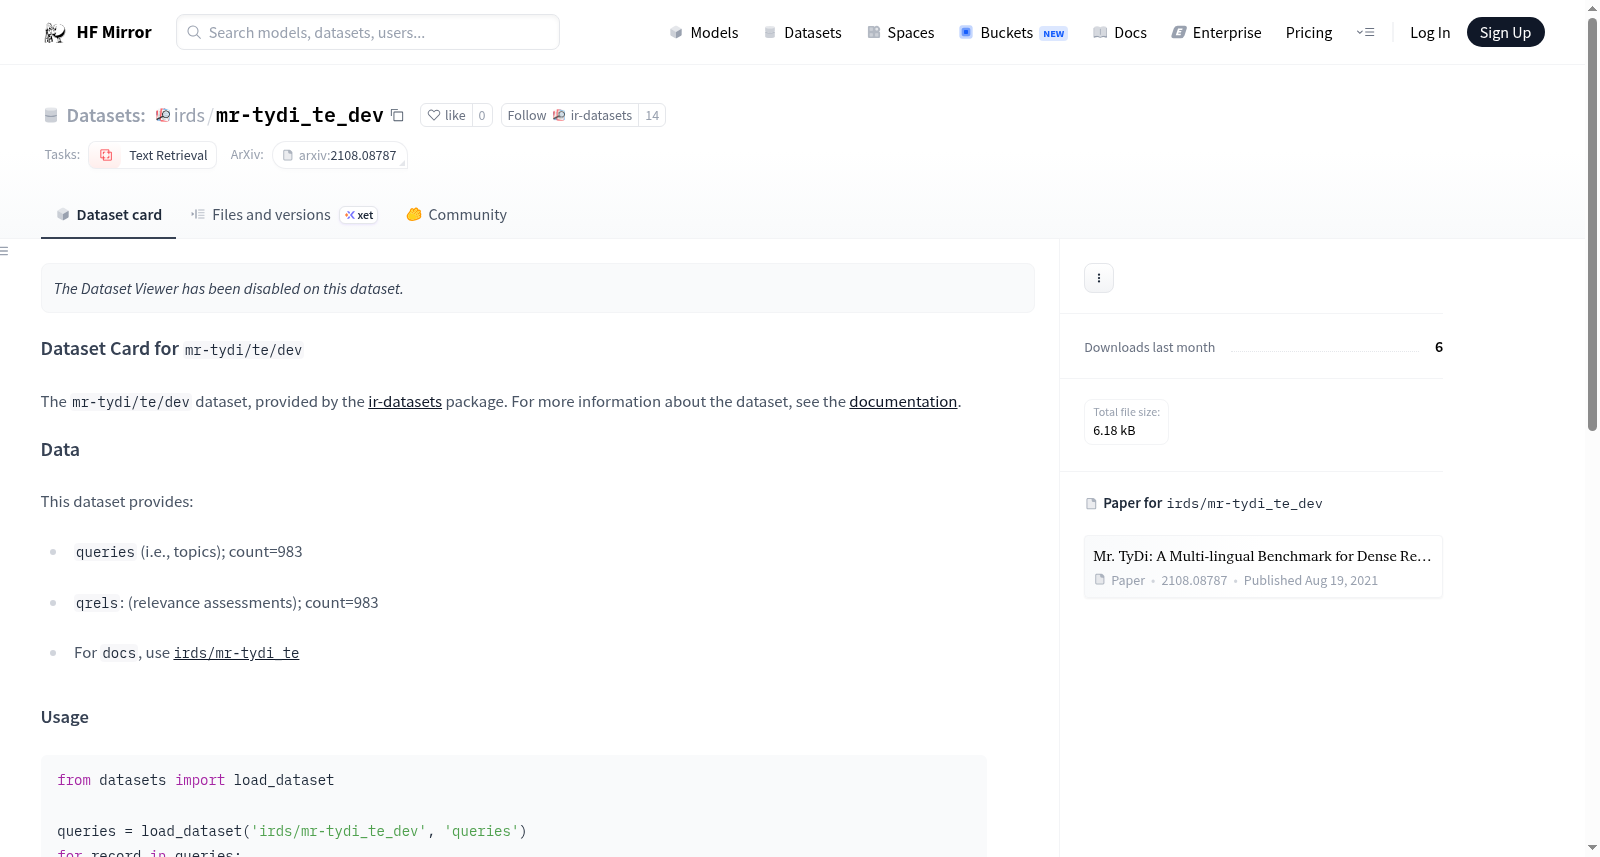Click the follower count 14
1600x857 pixels.
652,115
